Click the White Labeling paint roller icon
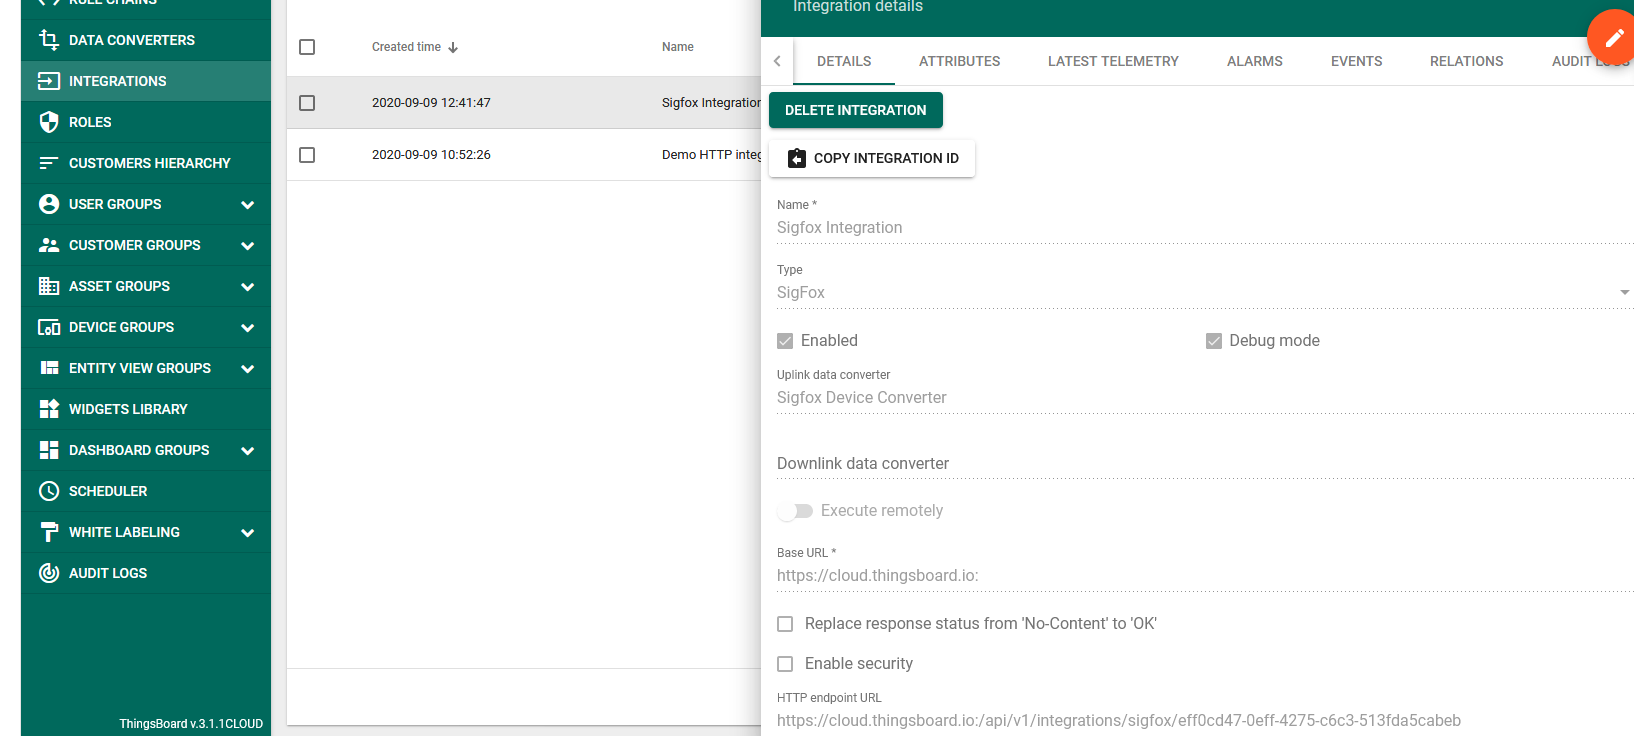This screenshot has height=736, width=1634. [49, 532]
